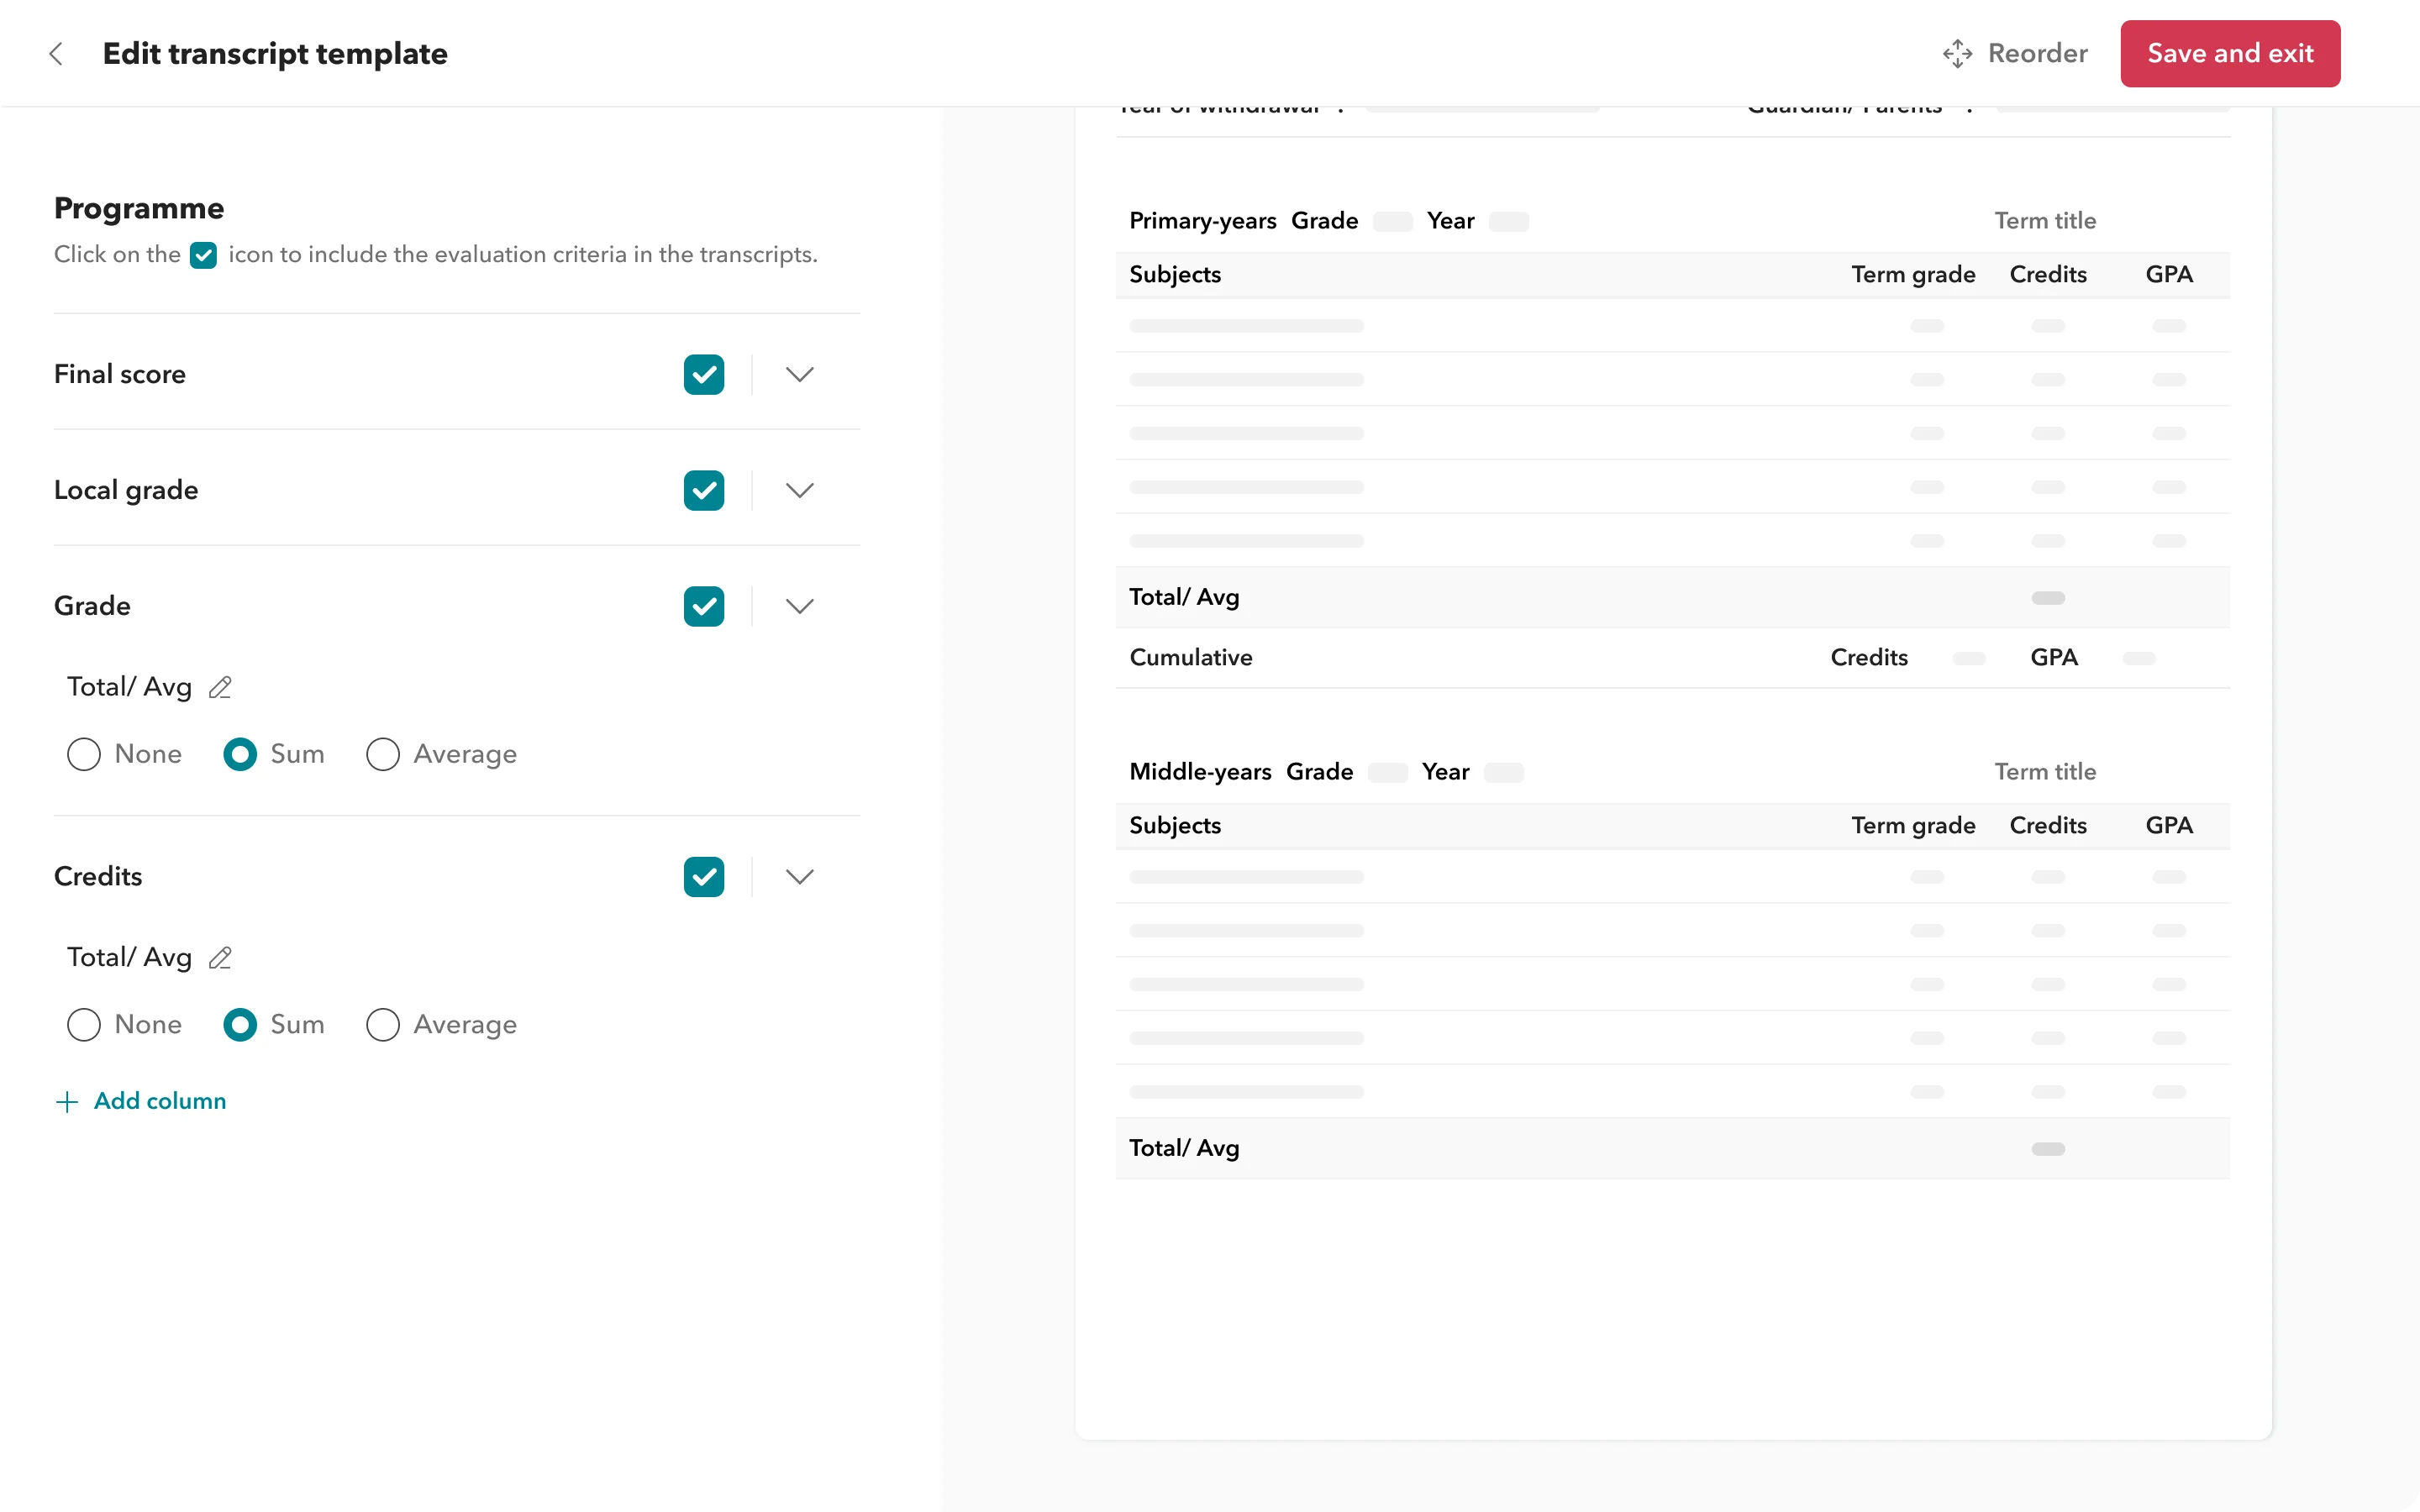Screen dimensions: 2420x1512
Task: Collapse the Grade section chevron
Action: coord(799,606)
